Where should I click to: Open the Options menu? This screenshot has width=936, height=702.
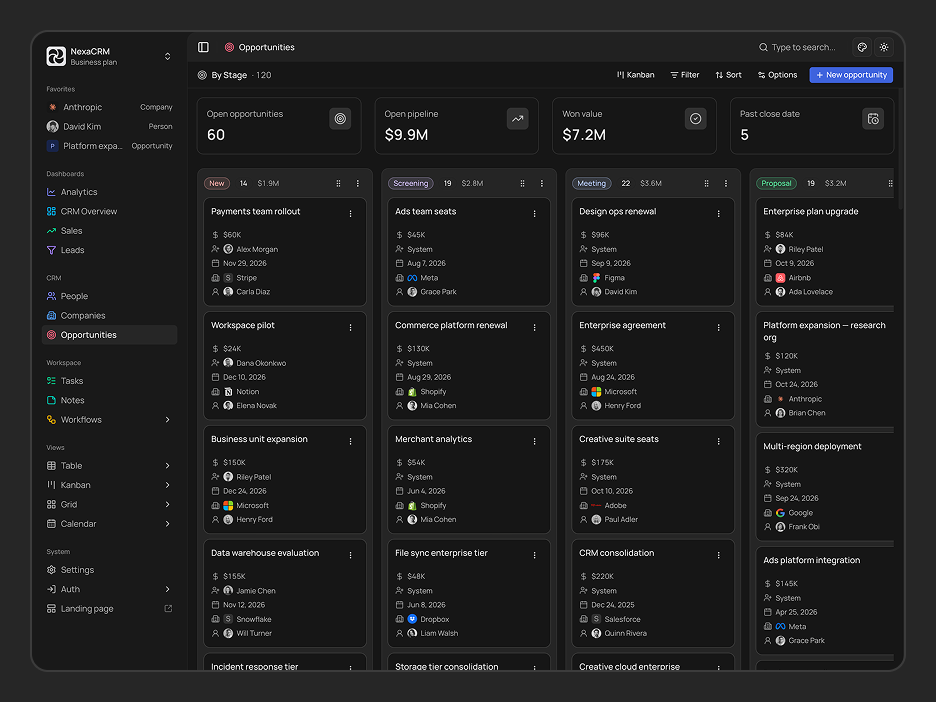tap(777, 75)
